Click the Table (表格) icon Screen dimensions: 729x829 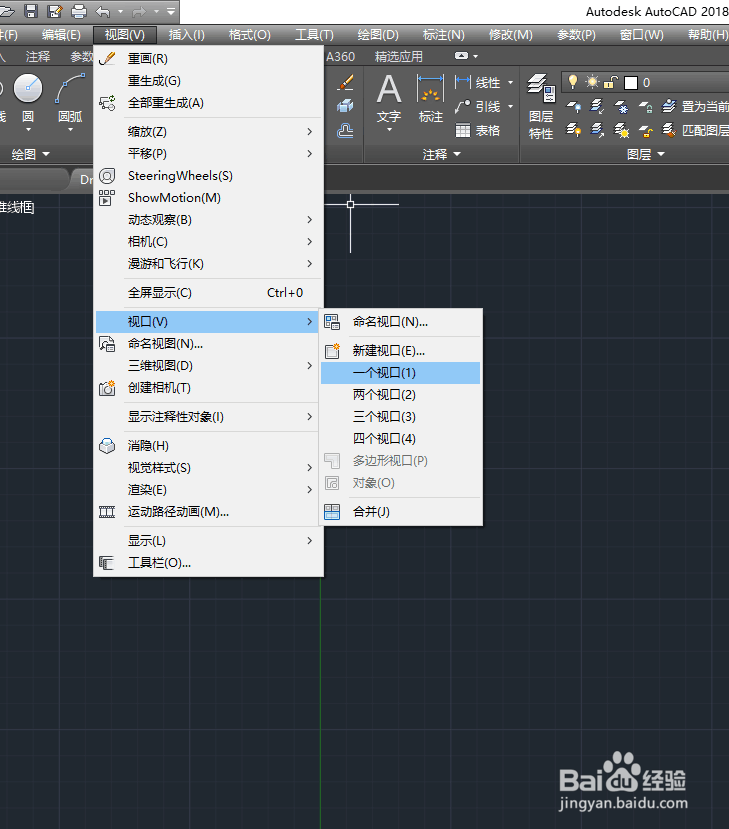click(x=463, y=130)
